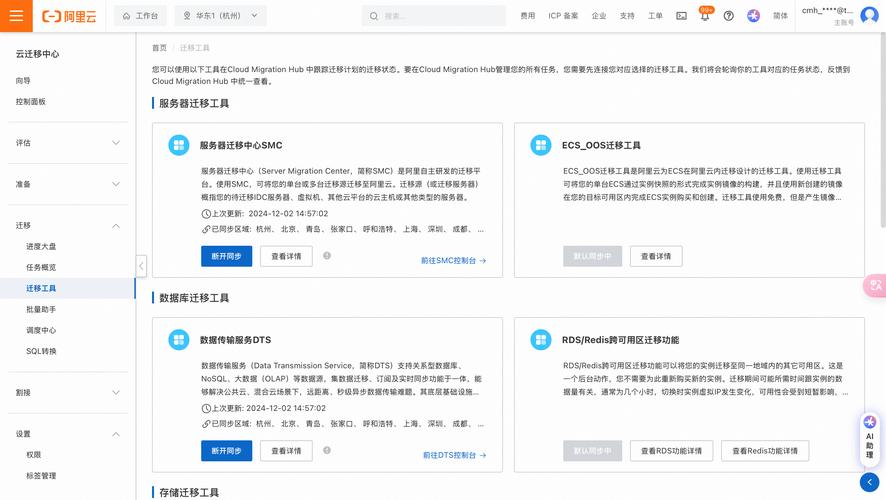Click the info icon beside DTS 查看详情

tap(327, 450)
